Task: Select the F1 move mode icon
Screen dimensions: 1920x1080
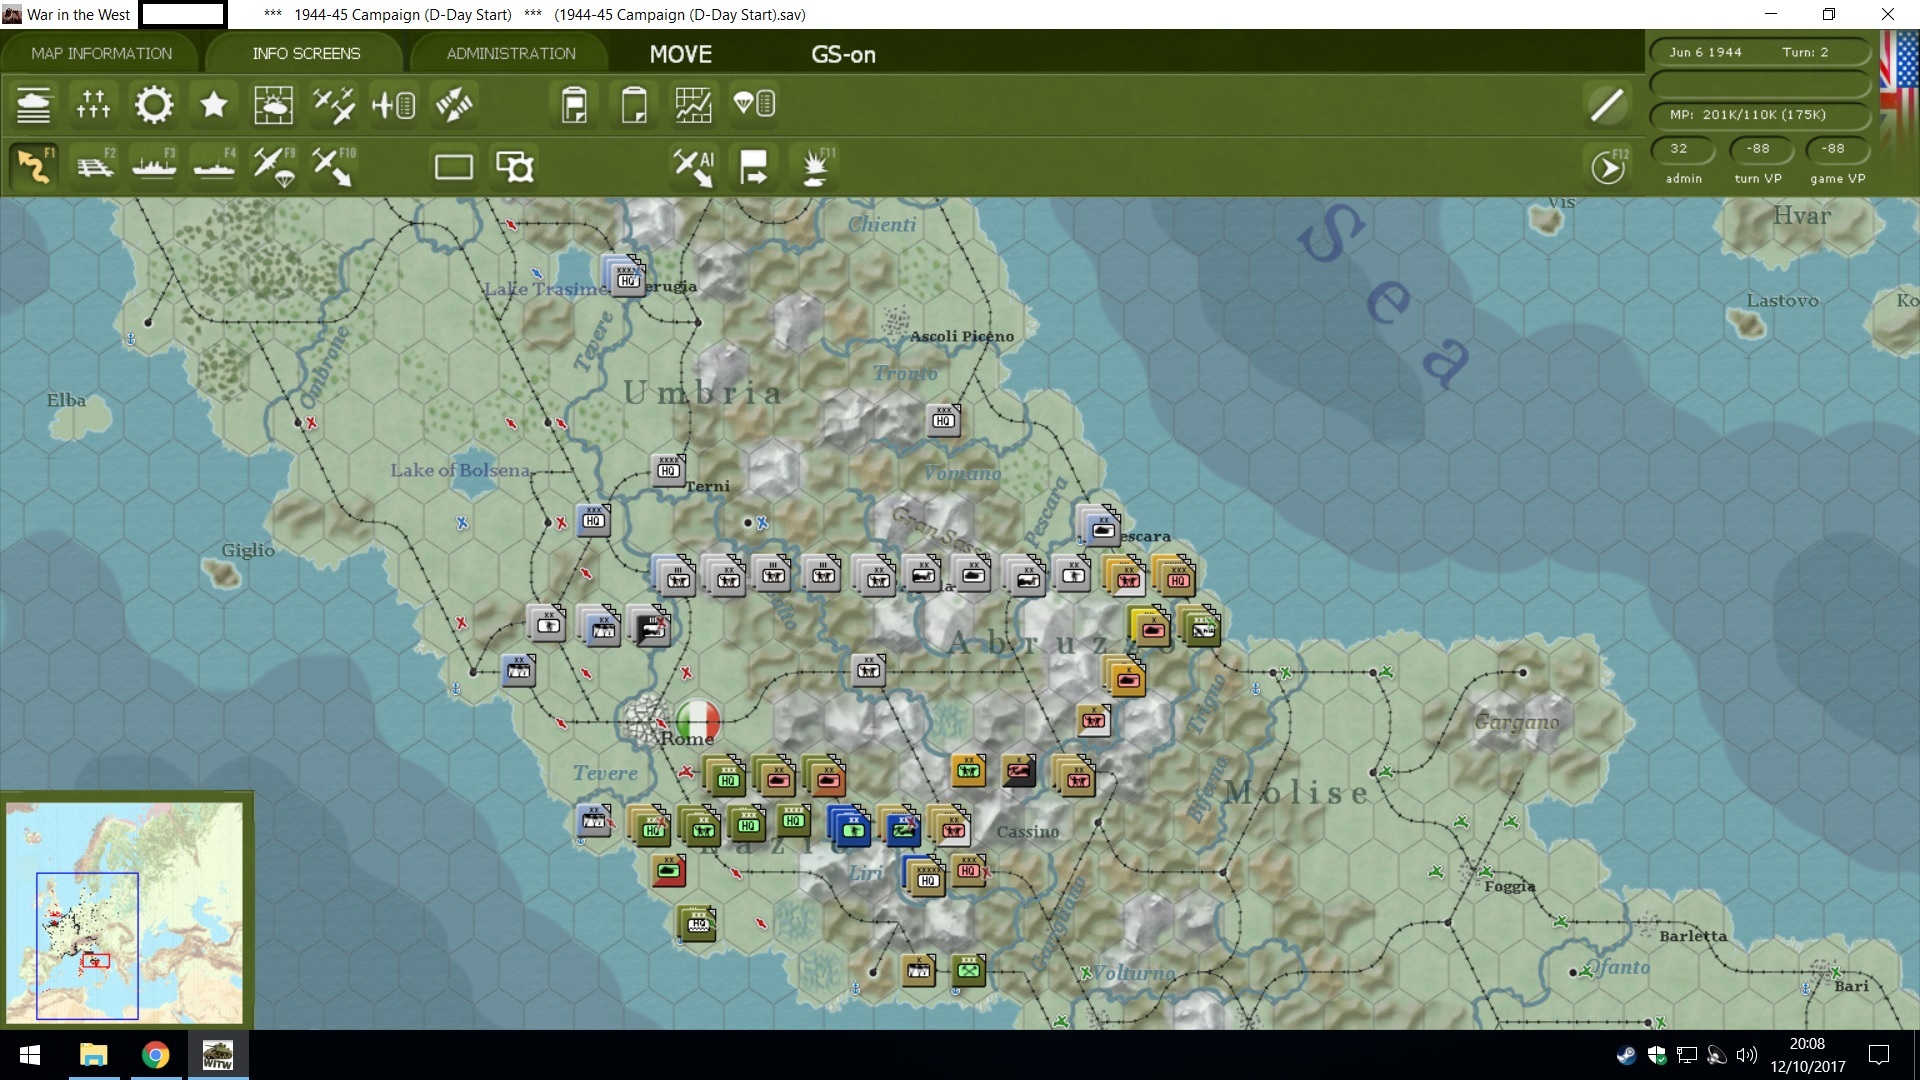Action: pos(34,166)
